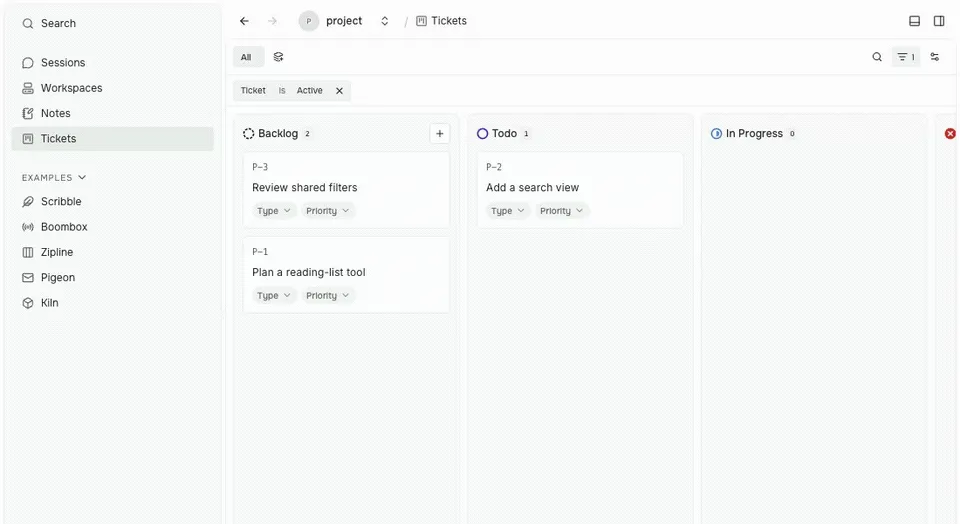960x524 pixels.
Task: Select Tickets in the sidebar
Action: coord(113,139)
